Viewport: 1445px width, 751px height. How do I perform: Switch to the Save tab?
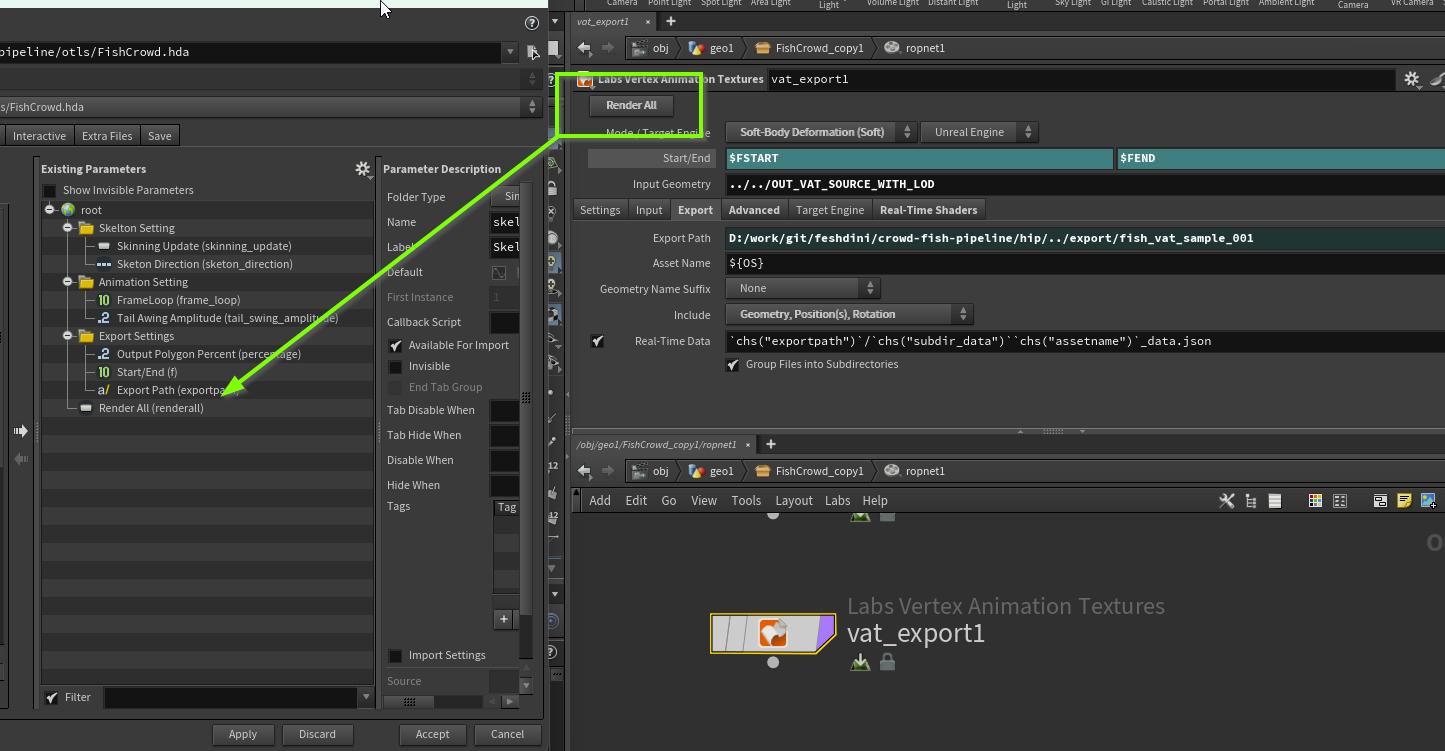coord(160,136)
